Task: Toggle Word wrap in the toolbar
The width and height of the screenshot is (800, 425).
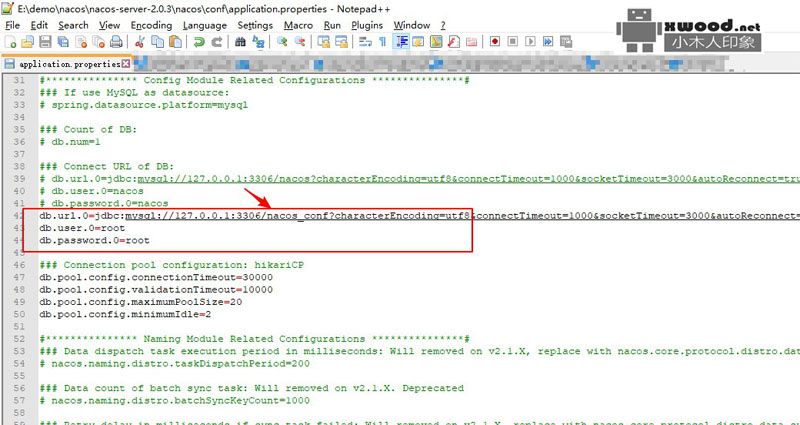Action: [x=366, y=42]
